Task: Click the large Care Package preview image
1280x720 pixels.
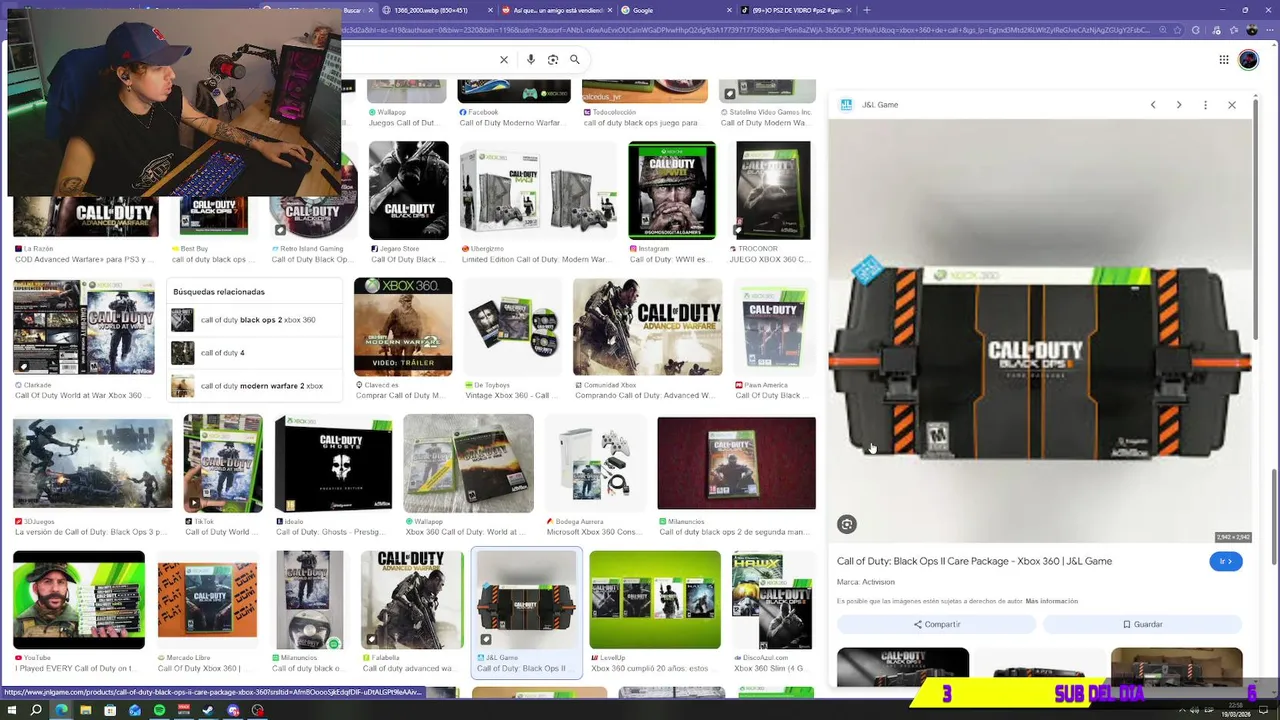Action: pos(1040,330)
